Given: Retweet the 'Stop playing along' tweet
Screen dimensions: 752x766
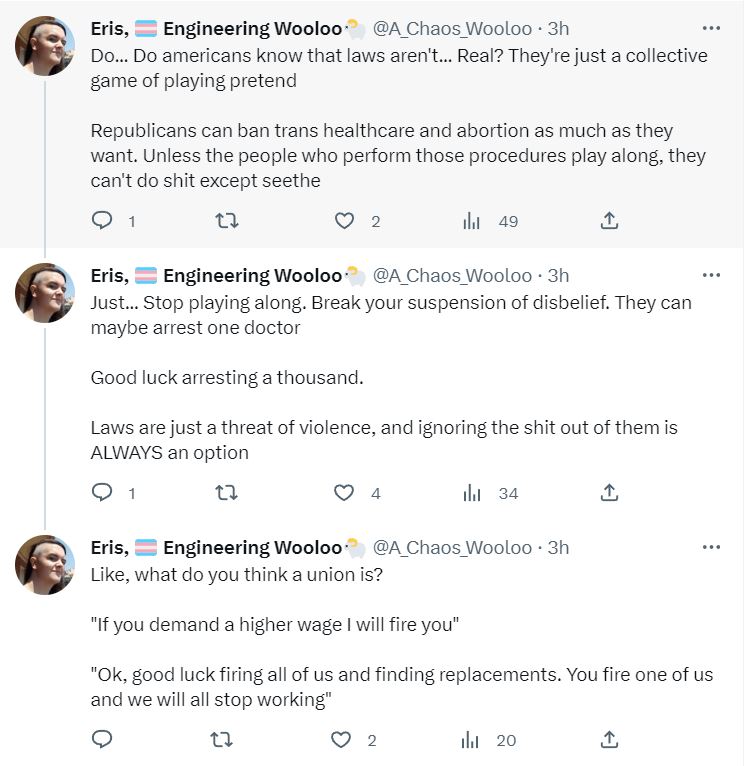Looking at the screenshot, I should point(227,492).
